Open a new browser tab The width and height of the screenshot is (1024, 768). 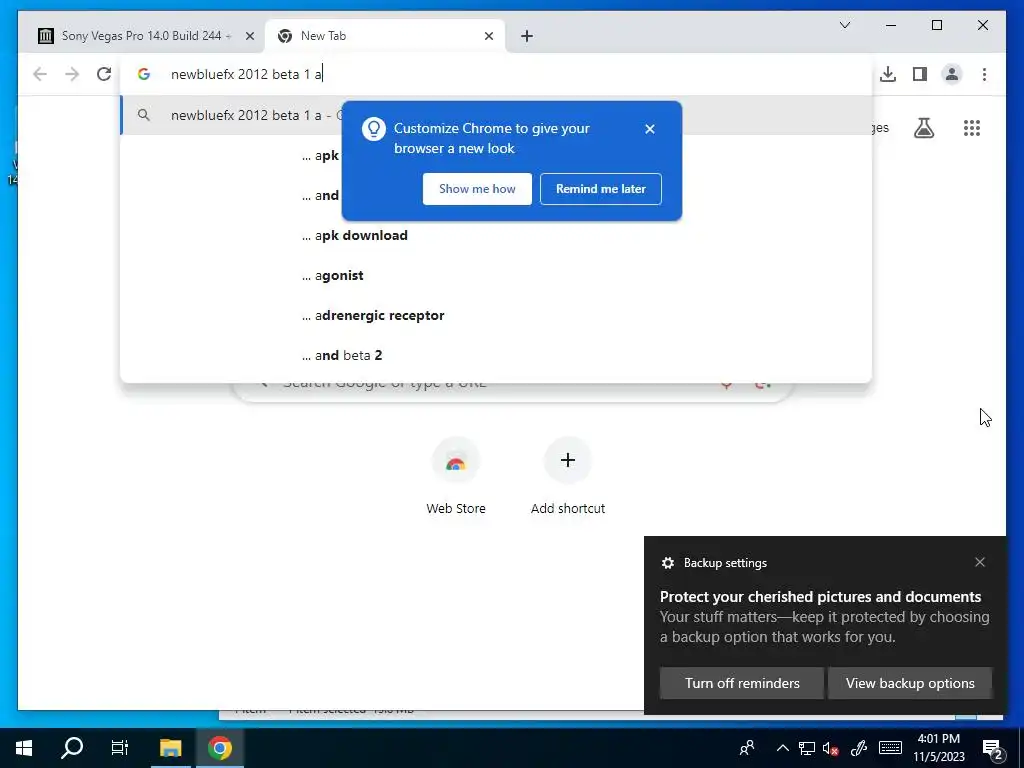(x=526, y=36)
